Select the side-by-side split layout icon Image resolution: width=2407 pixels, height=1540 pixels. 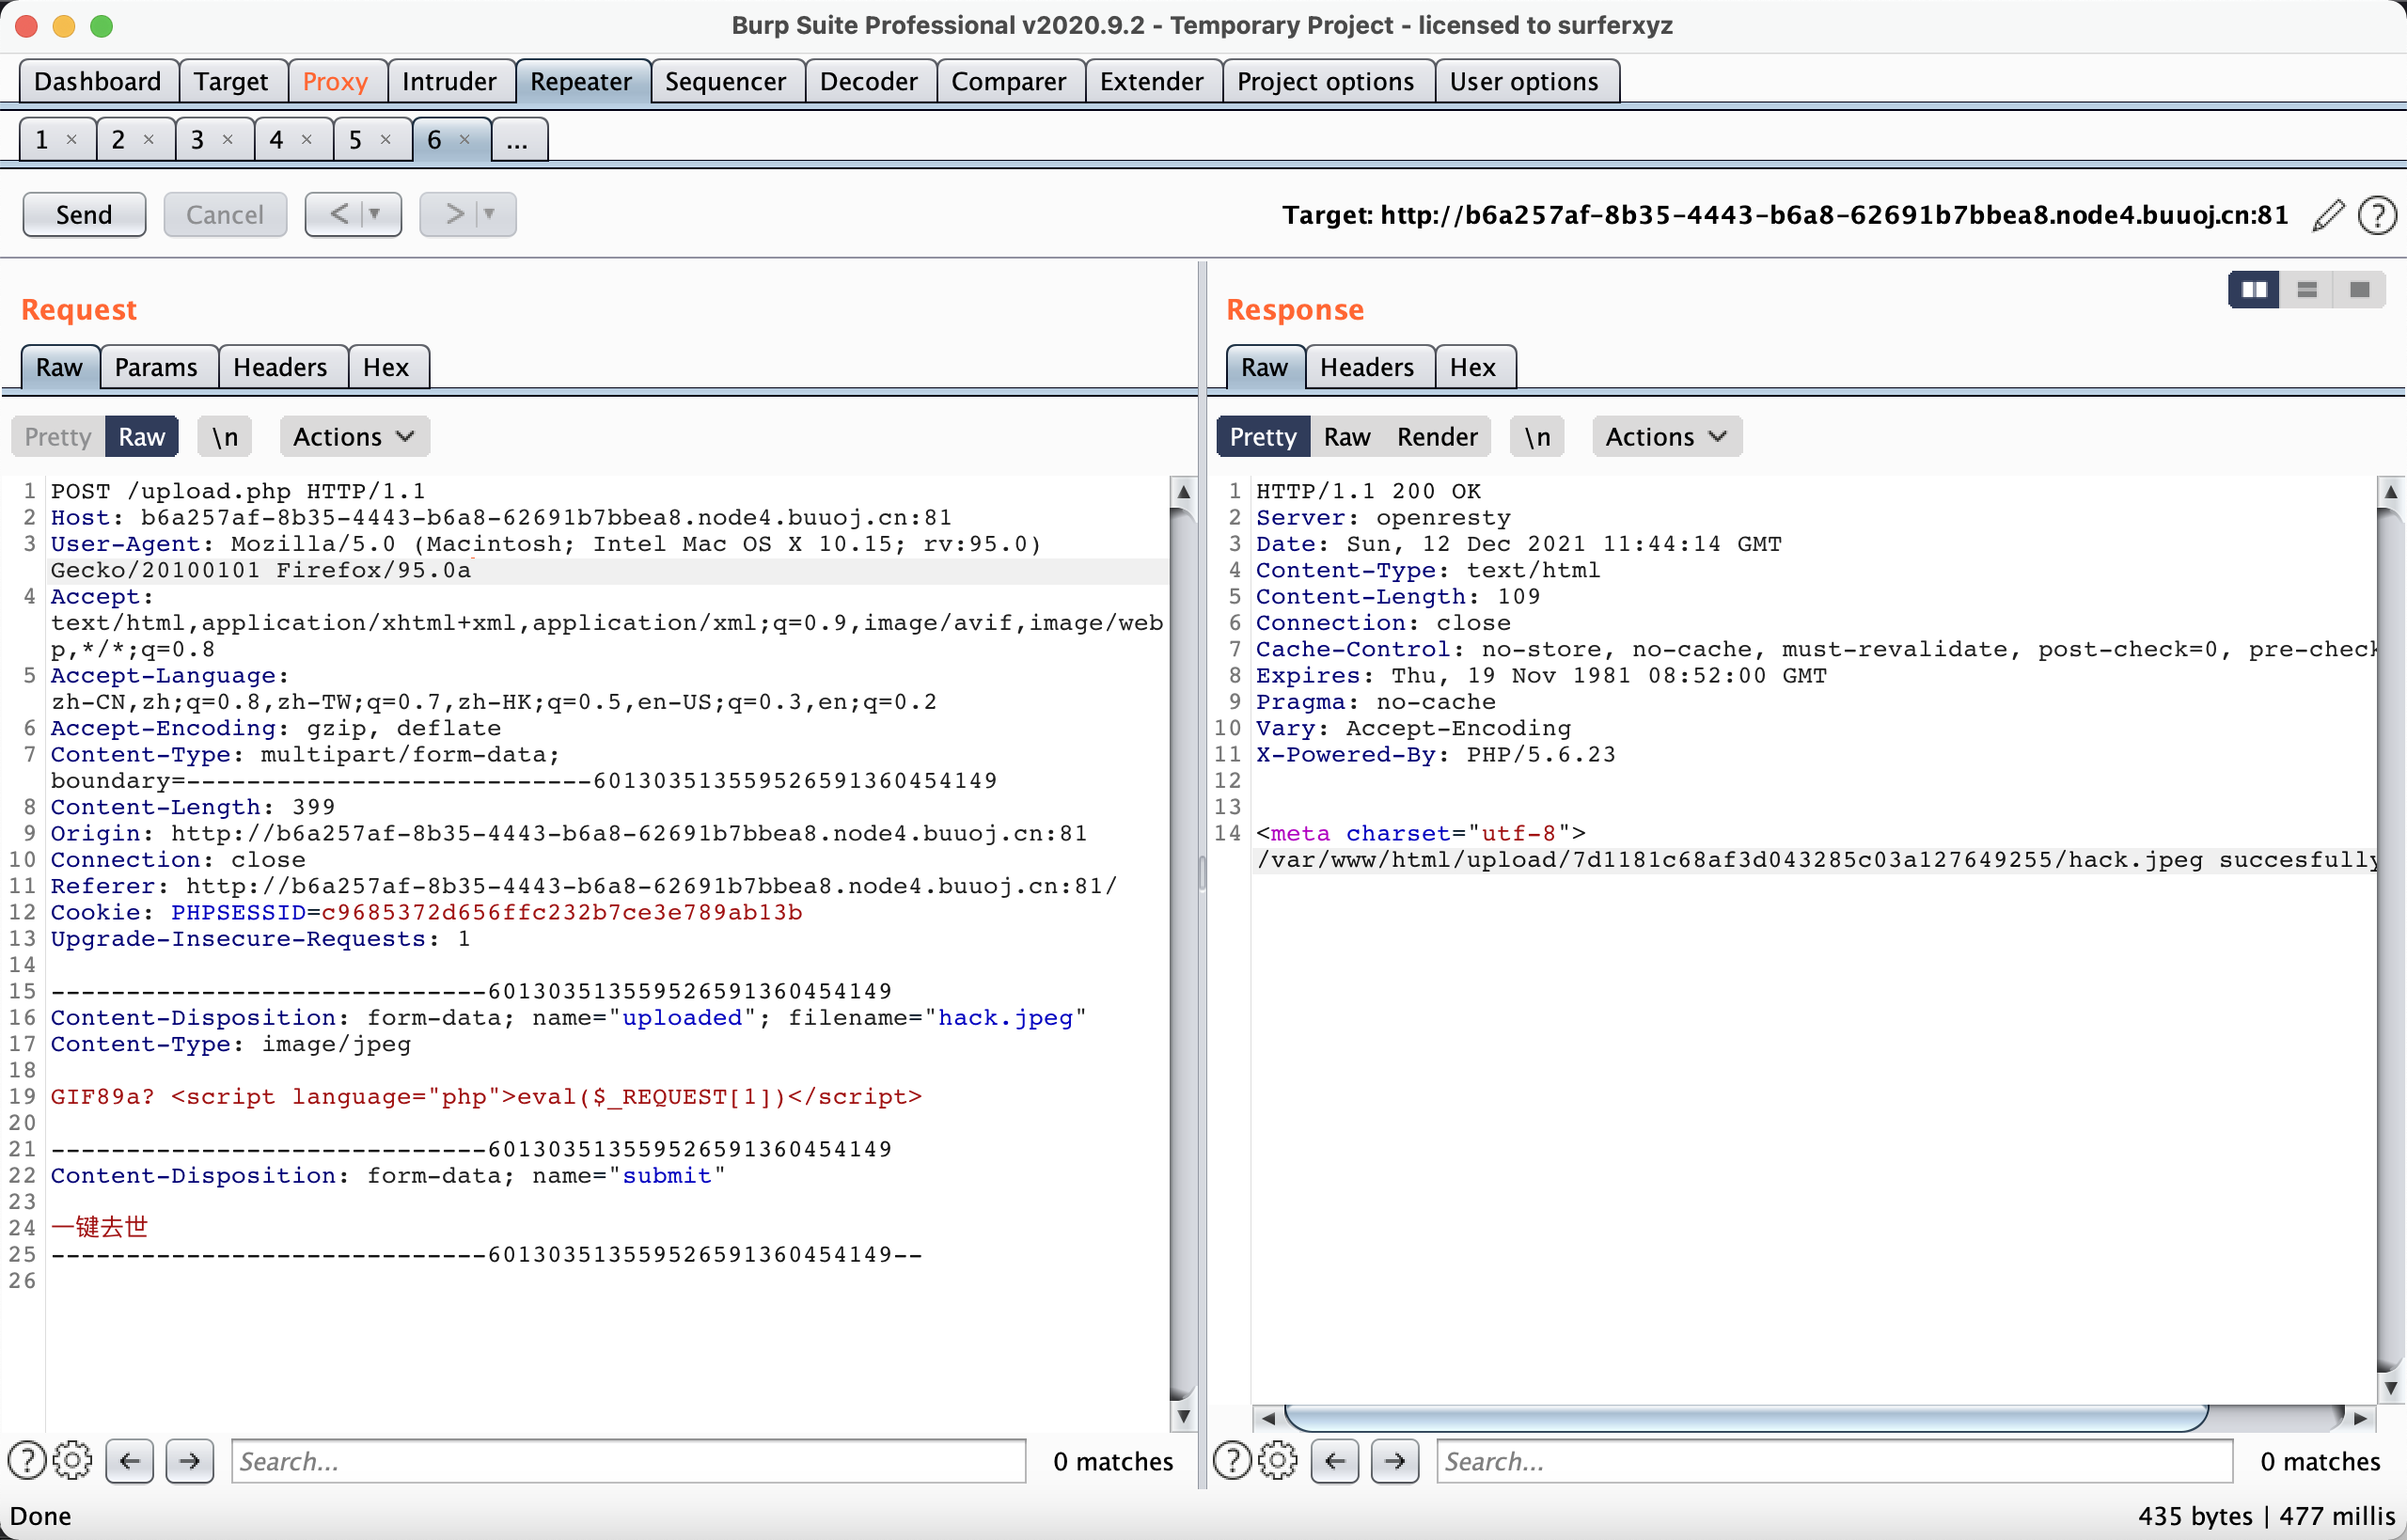(2254, 290)
